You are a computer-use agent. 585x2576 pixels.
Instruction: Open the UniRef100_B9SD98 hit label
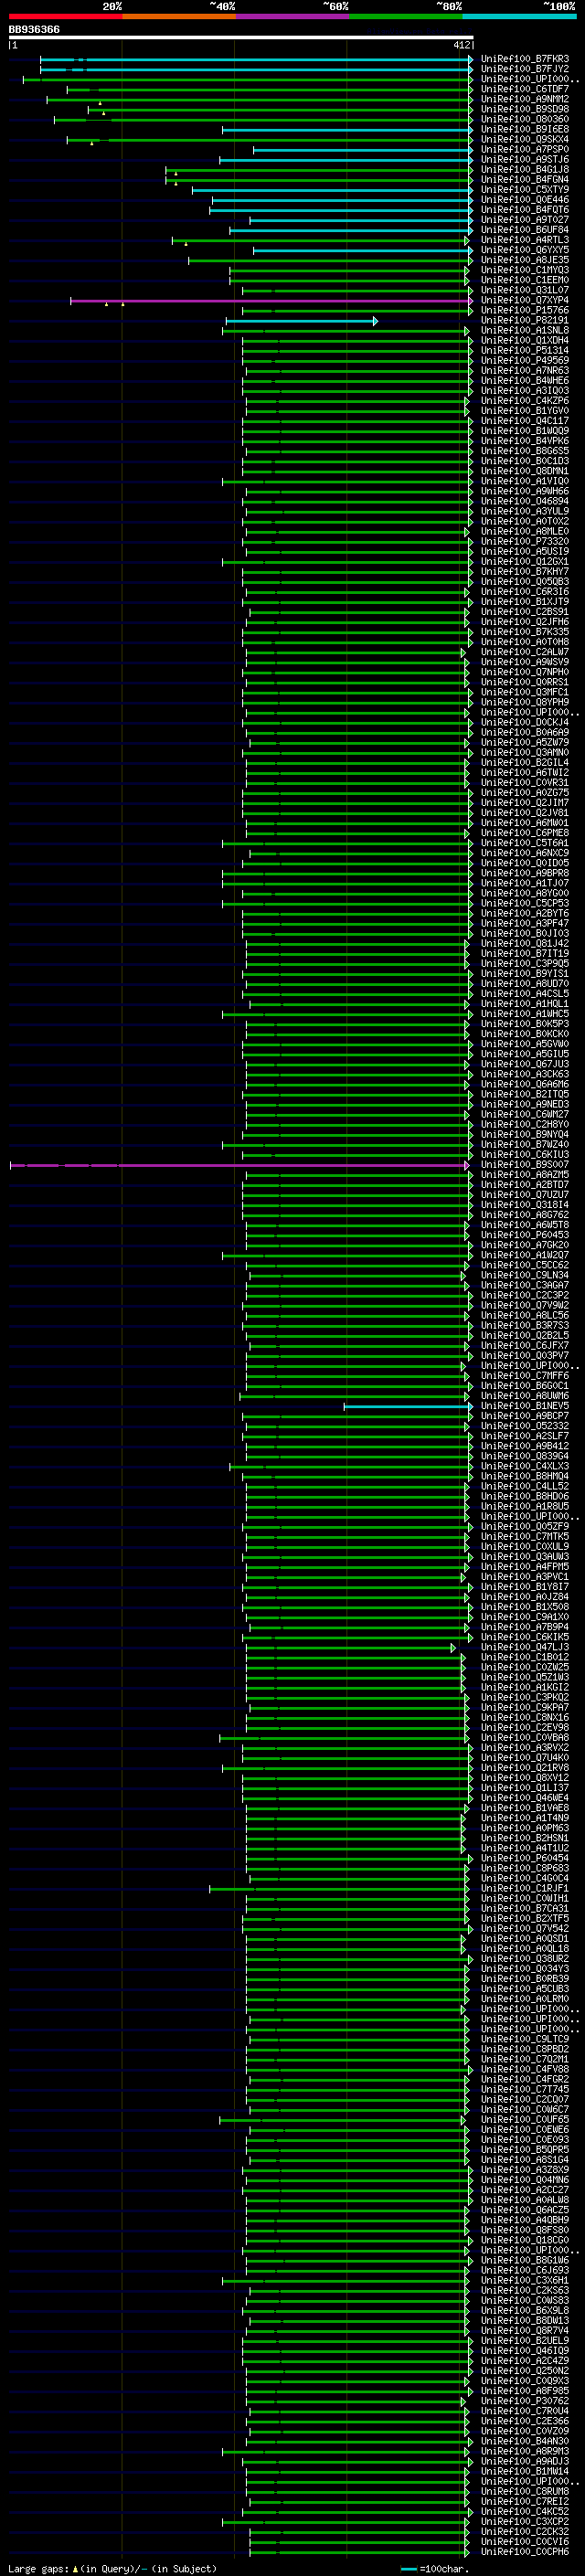525,109
